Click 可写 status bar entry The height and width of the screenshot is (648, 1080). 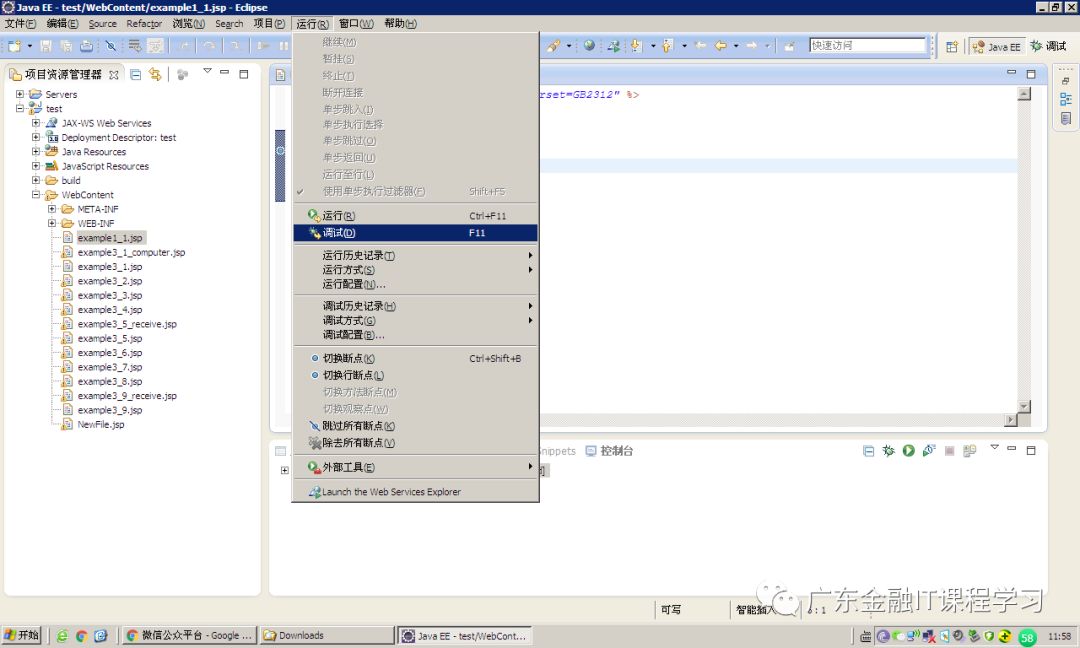click(x=671, y=609)
